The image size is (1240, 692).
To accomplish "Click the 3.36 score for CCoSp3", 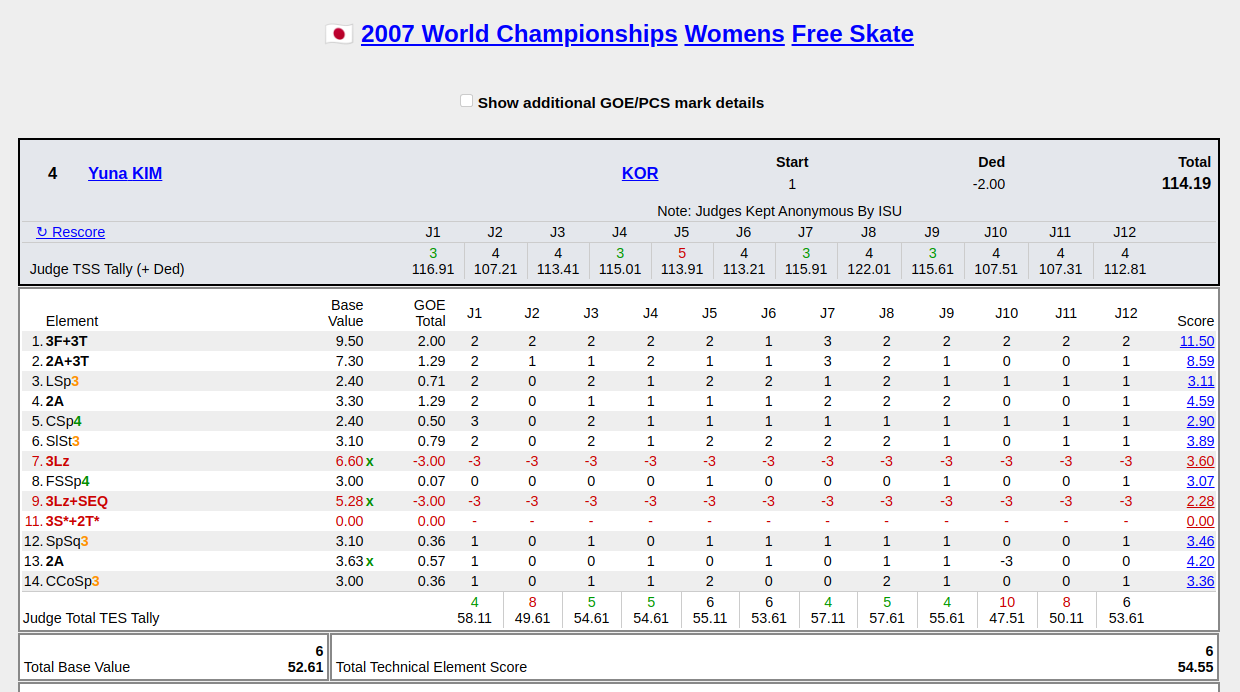I will (x=1200, y=581).
